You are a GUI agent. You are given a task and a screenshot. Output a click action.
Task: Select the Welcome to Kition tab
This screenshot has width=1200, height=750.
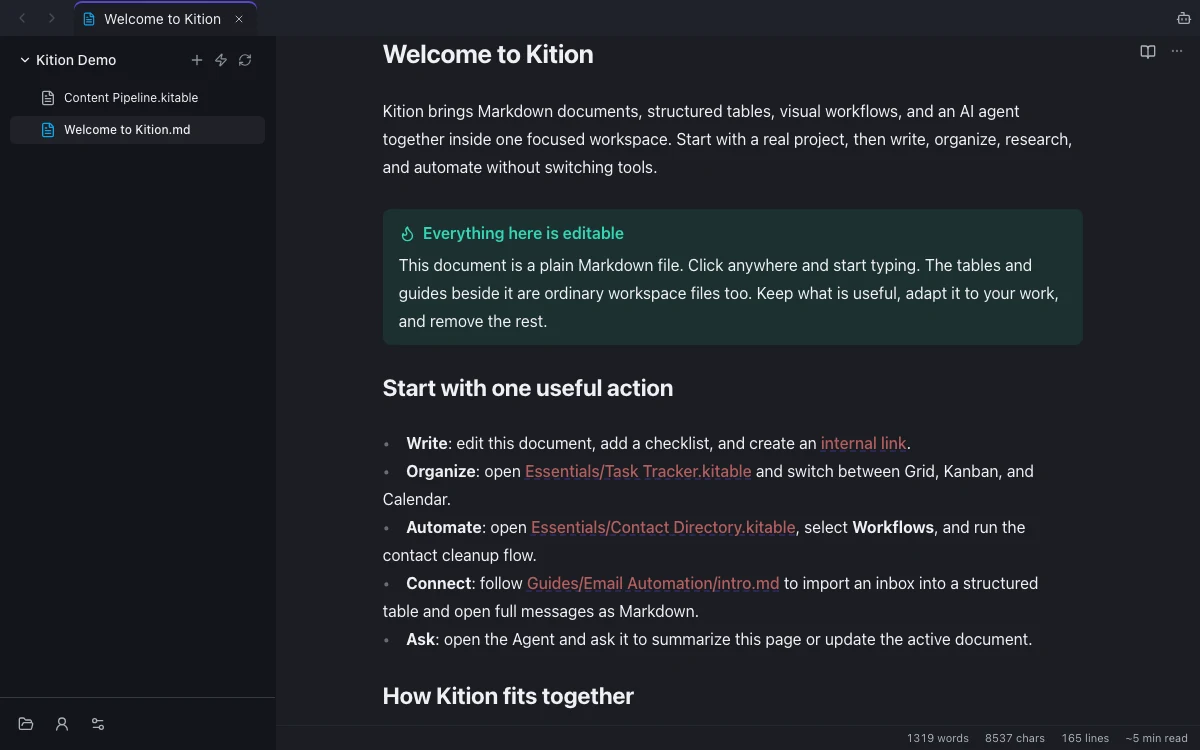tap(165, 19)
